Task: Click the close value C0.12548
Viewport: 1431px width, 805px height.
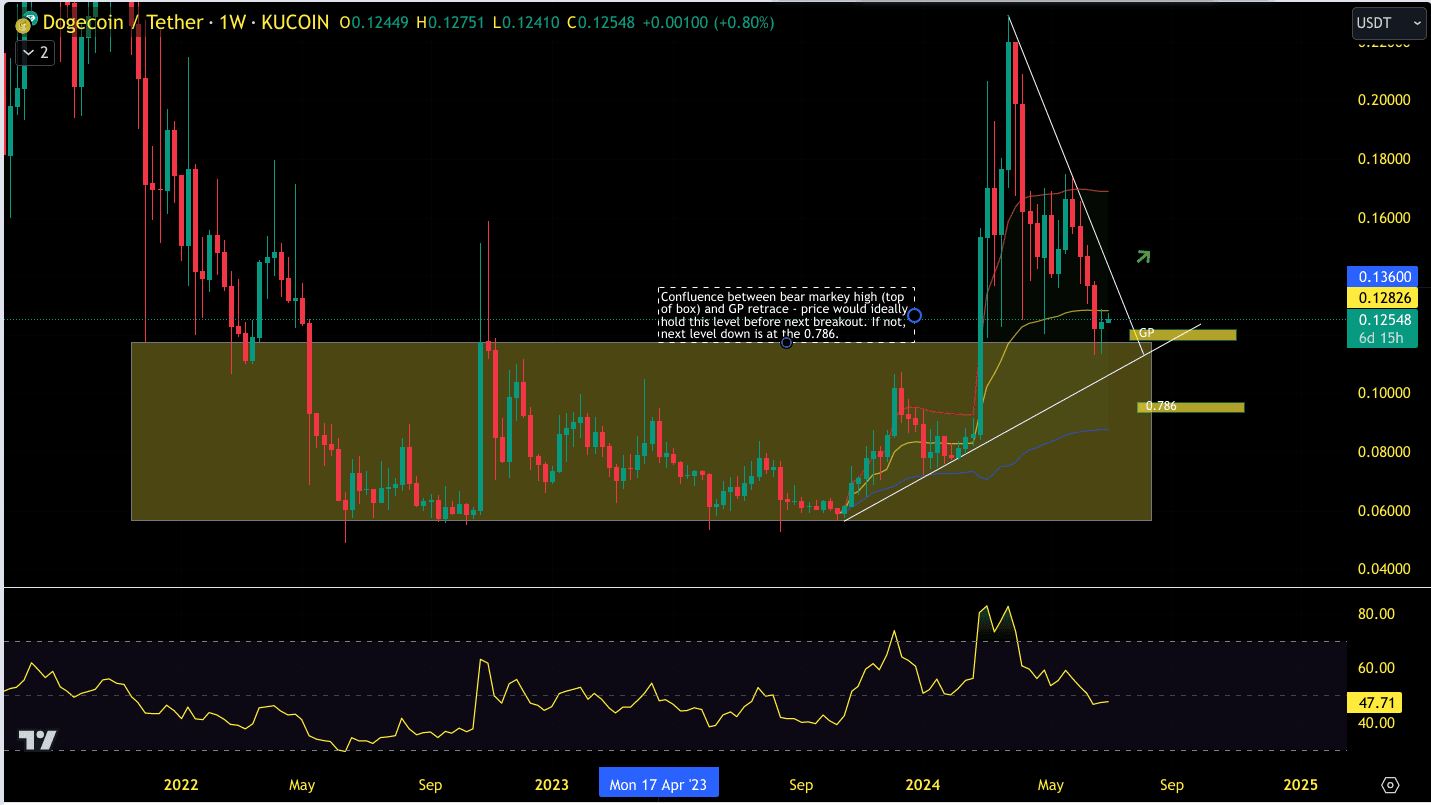Action: pyautogui.click(x=603, y=22)
